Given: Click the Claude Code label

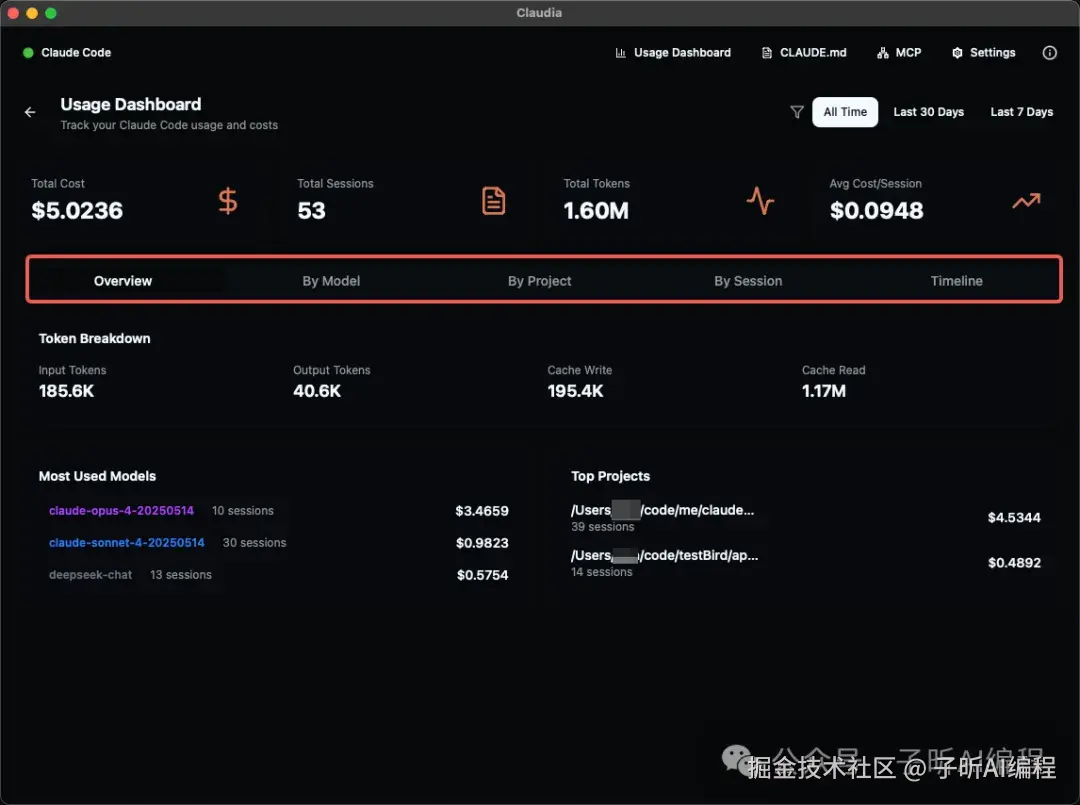Looking at the screenshot, I should (x=76, y=53).
